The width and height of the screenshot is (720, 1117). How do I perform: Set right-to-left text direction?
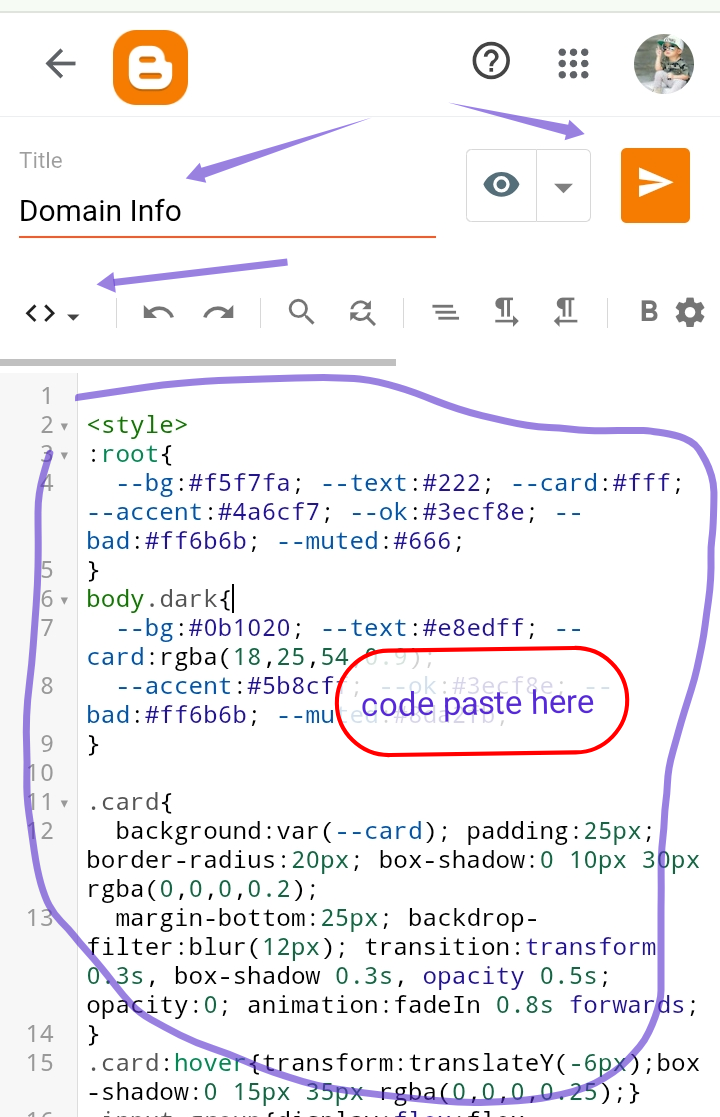click(565, 312)
